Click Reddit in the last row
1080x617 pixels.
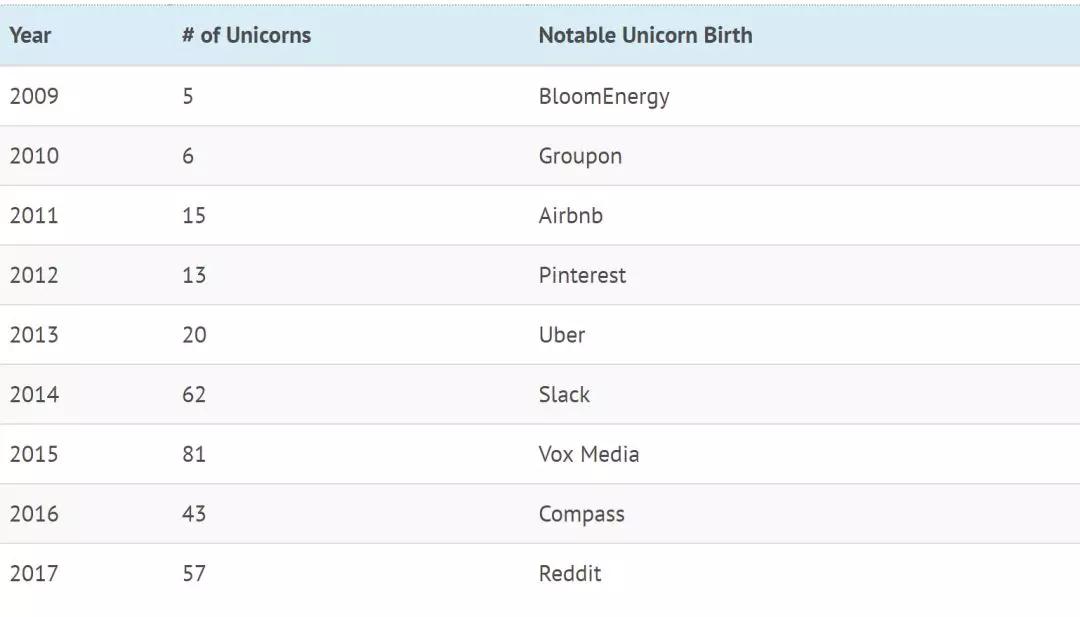[570, 574]
